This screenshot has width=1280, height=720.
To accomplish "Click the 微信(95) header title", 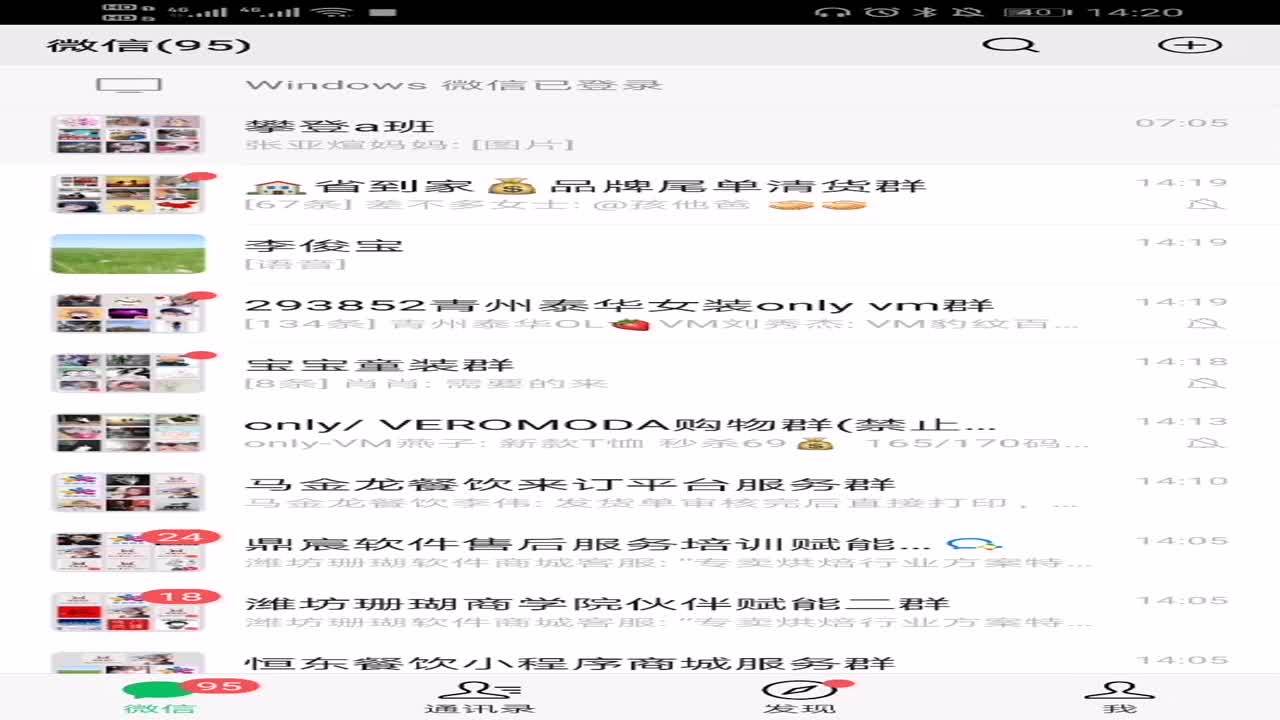I will 148,46.
